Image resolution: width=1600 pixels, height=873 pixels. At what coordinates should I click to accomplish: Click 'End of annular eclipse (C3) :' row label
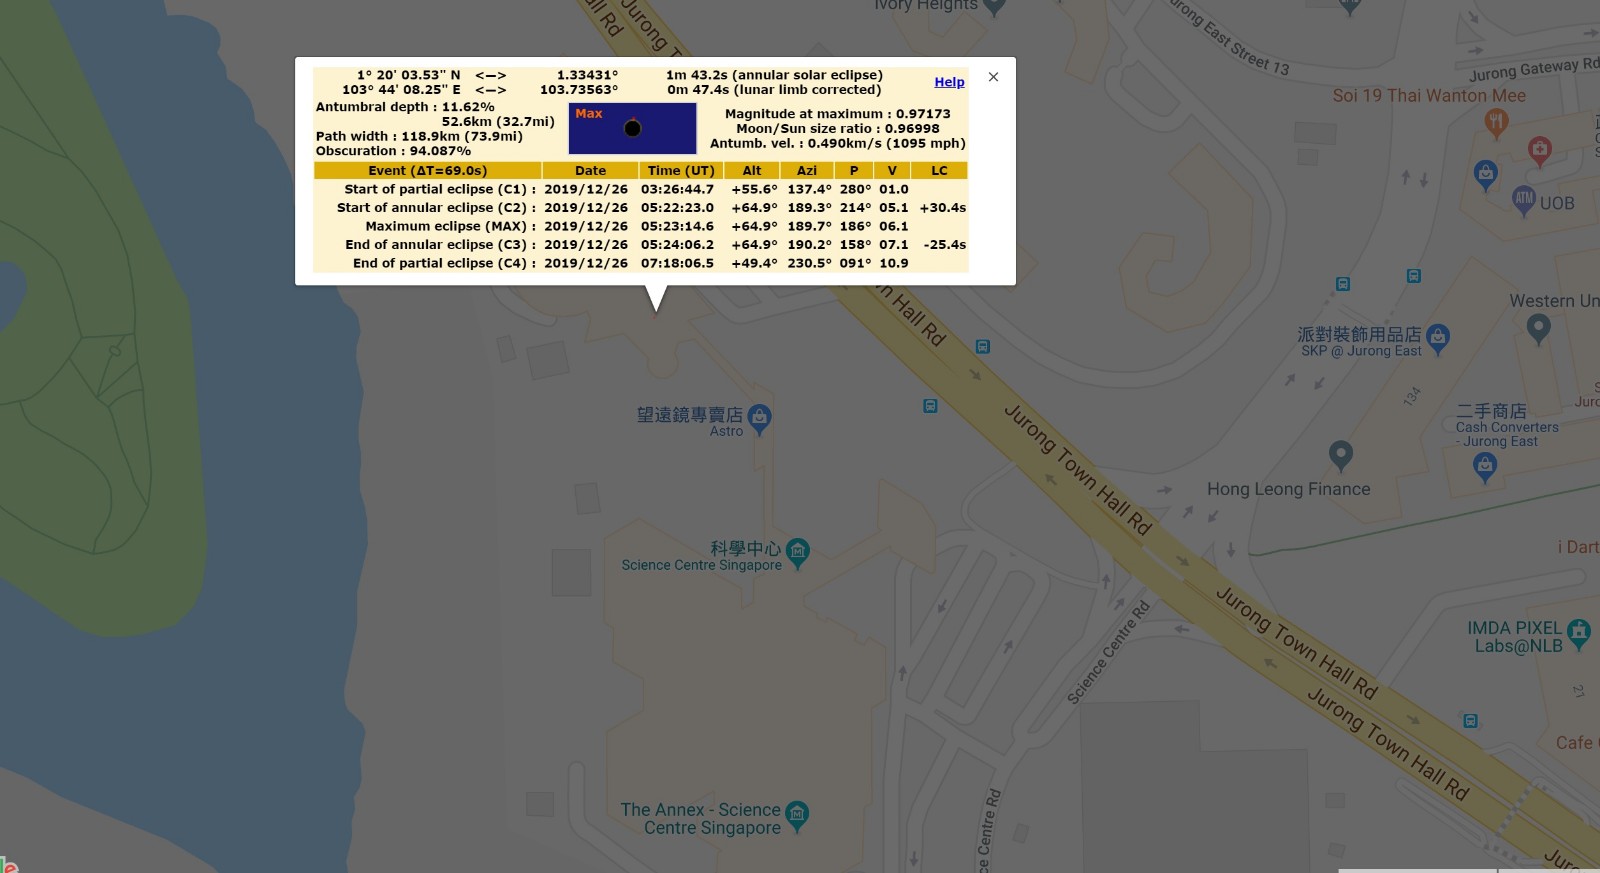click(x=441, y=245)
